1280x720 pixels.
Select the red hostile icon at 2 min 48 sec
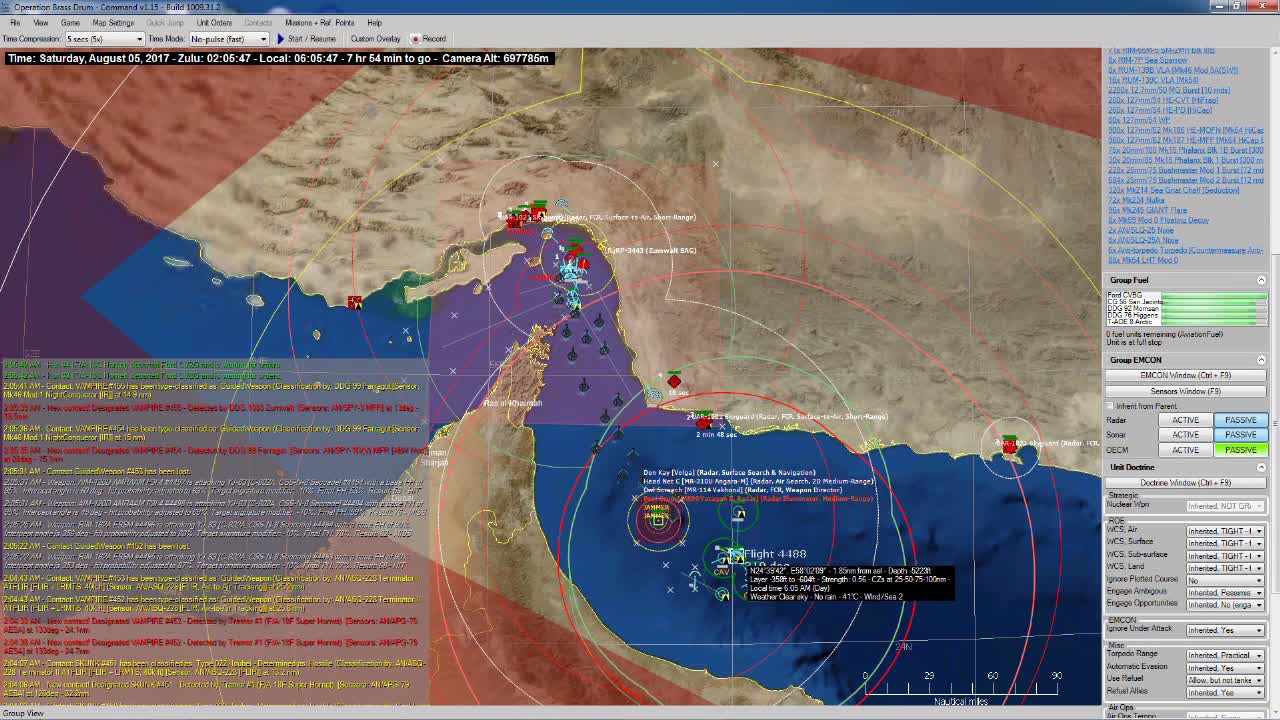[703, 423]
